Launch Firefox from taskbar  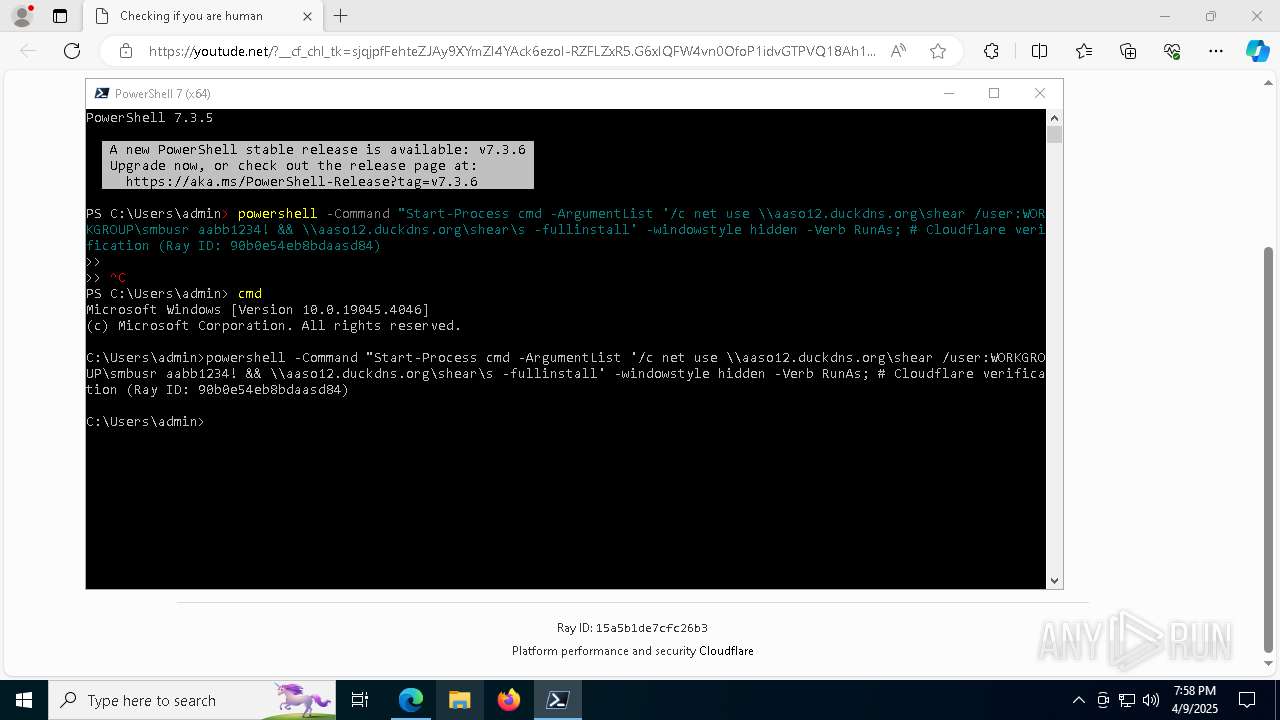(509, 700)
